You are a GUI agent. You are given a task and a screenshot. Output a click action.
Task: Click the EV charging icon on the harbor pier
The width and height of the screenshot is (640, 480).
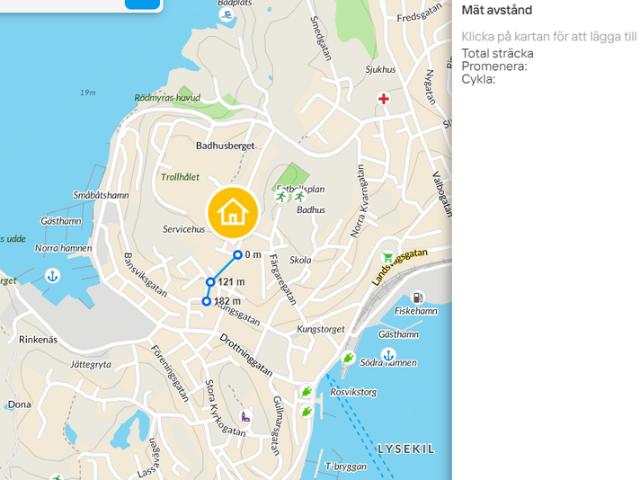pyautogui.click(x=348, y=358)
